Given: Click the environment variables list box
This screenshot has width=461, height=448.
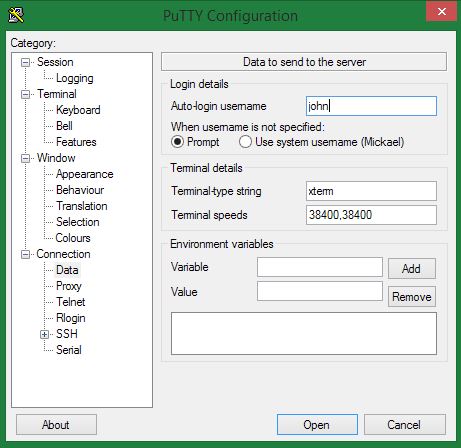Looking at the screenshot, I should pos(304,333).
